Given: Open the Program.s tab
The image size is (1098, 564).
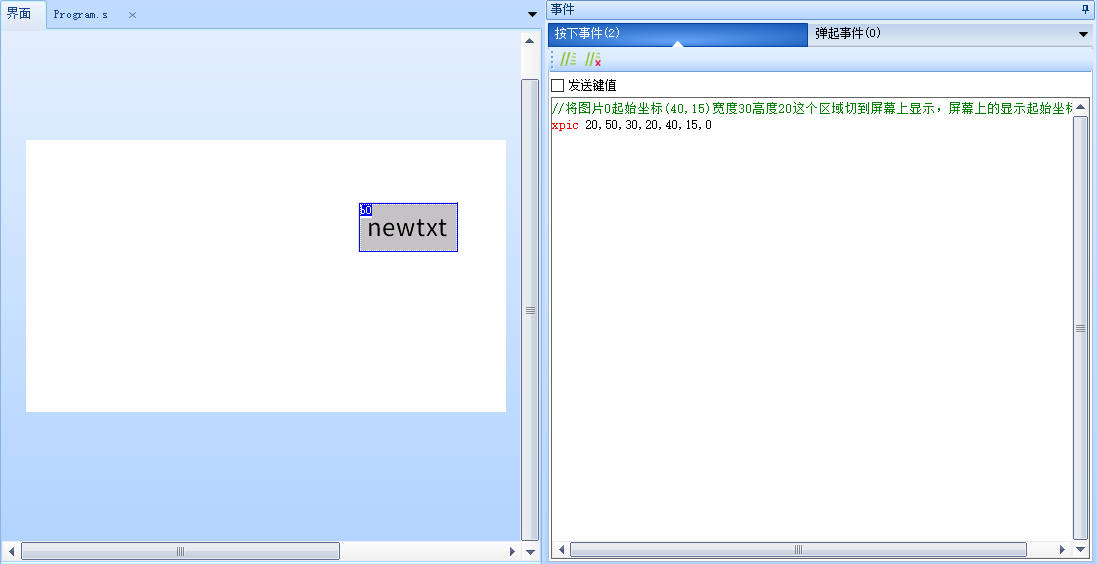Looking at the screenshot, I should (x=81, y=15).
